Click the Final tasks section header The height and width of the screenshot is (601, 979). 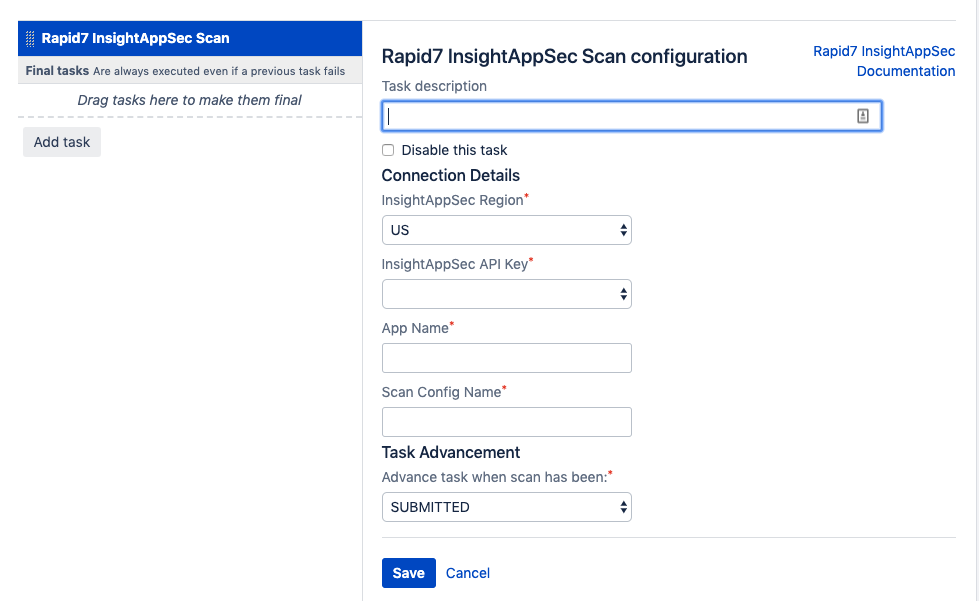pyautogui.click(x=57, y=71)
